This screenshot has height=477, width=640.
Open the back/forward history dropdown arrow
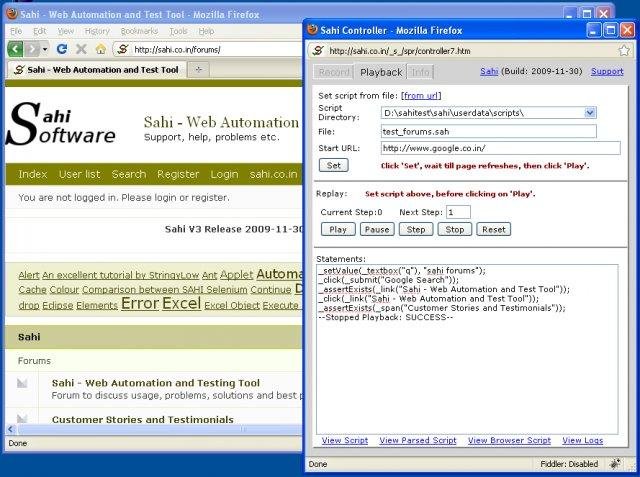[44, 49]
